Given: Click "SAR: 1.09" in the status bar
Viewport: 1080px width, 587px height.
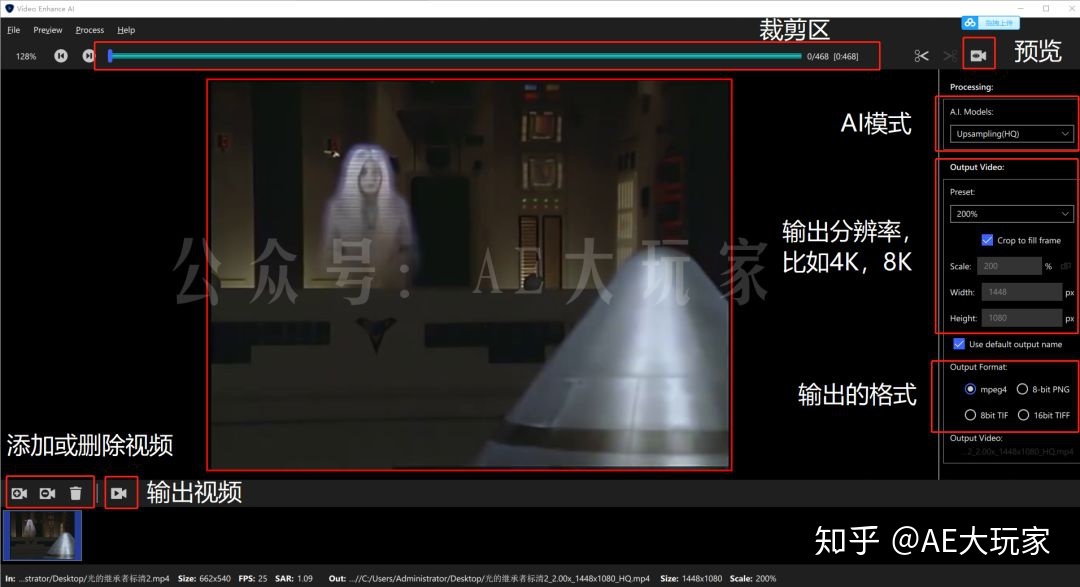Looking at the screenshot, I should (294, 579).
